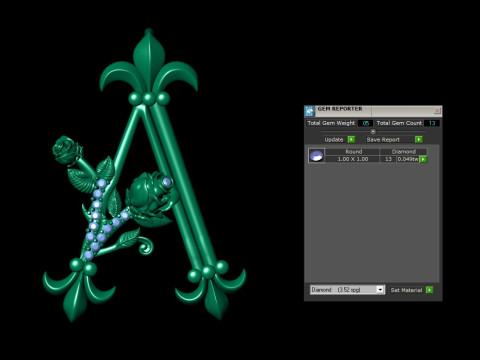
Task: Click the '0.049tw' weight cell
Action: 408,159
